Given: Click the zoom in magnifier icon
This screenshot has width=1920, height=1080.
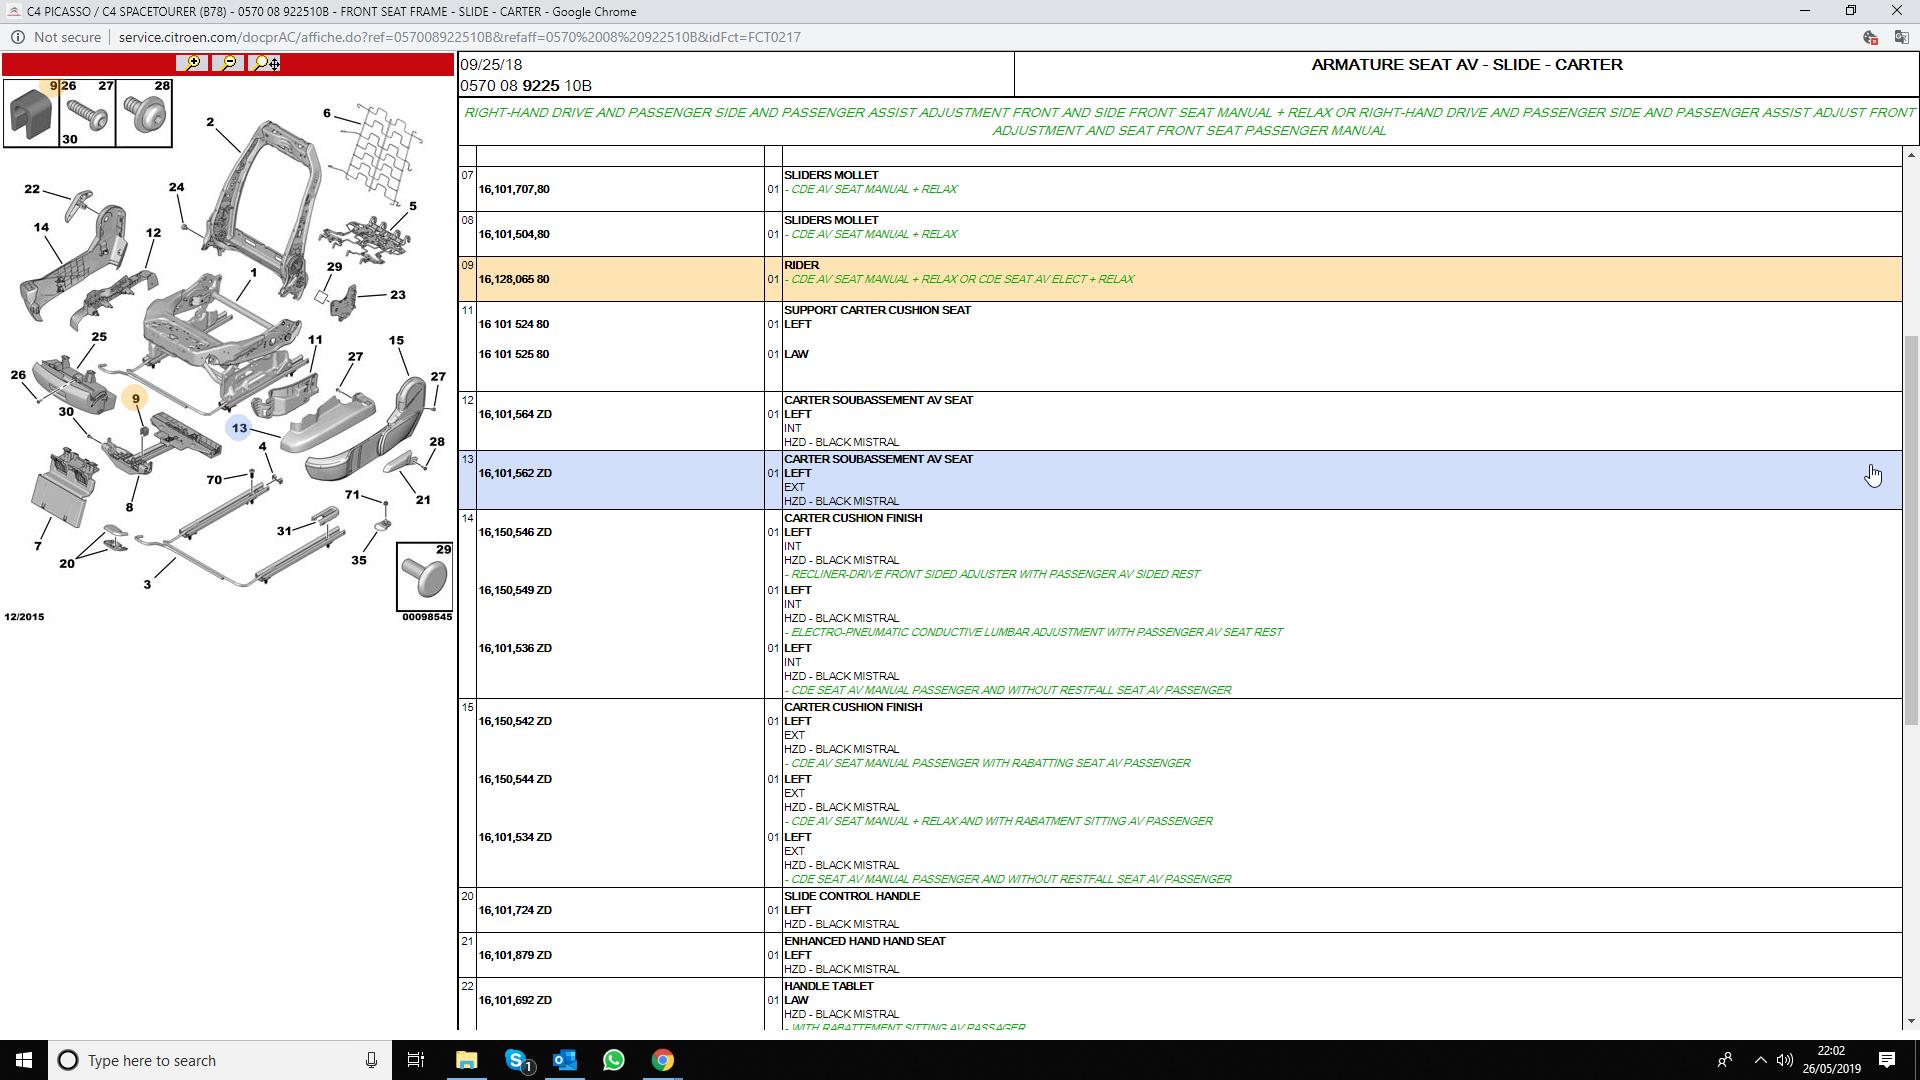Looking at the screenshot, I should click(191, 63).
